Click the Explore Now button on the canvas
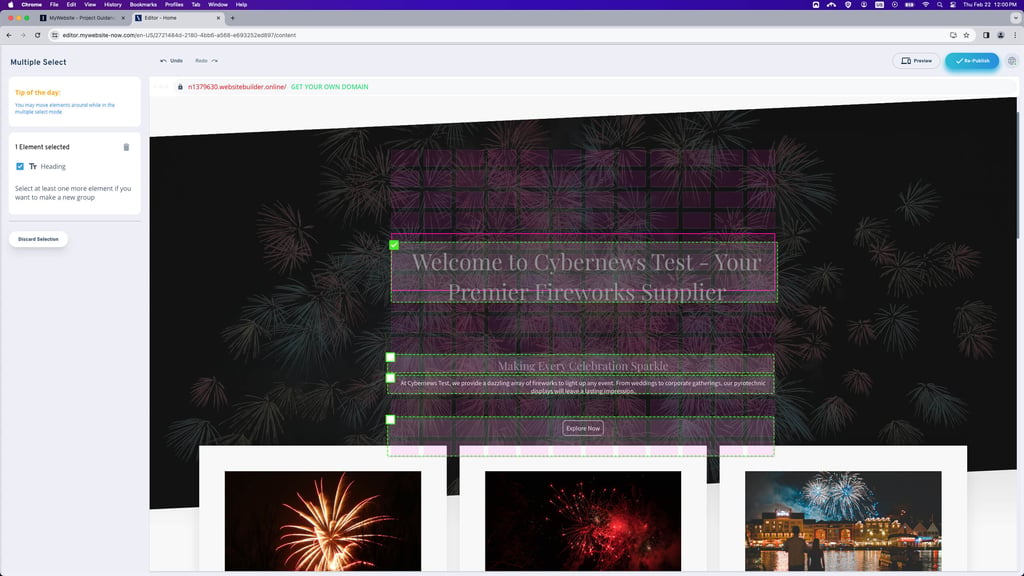1024x576 pixels. point(583,428)
